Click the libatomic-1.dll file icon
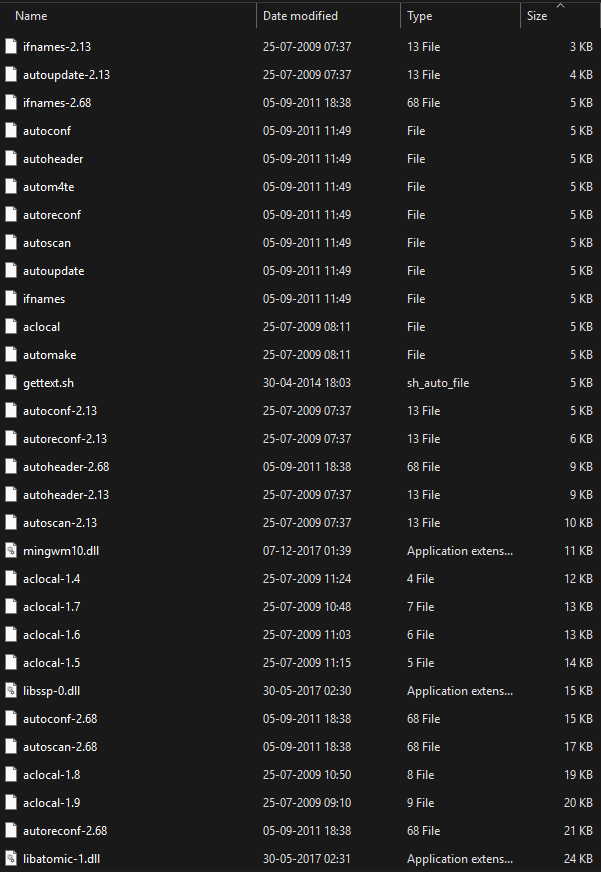 [x=11, y=859]
